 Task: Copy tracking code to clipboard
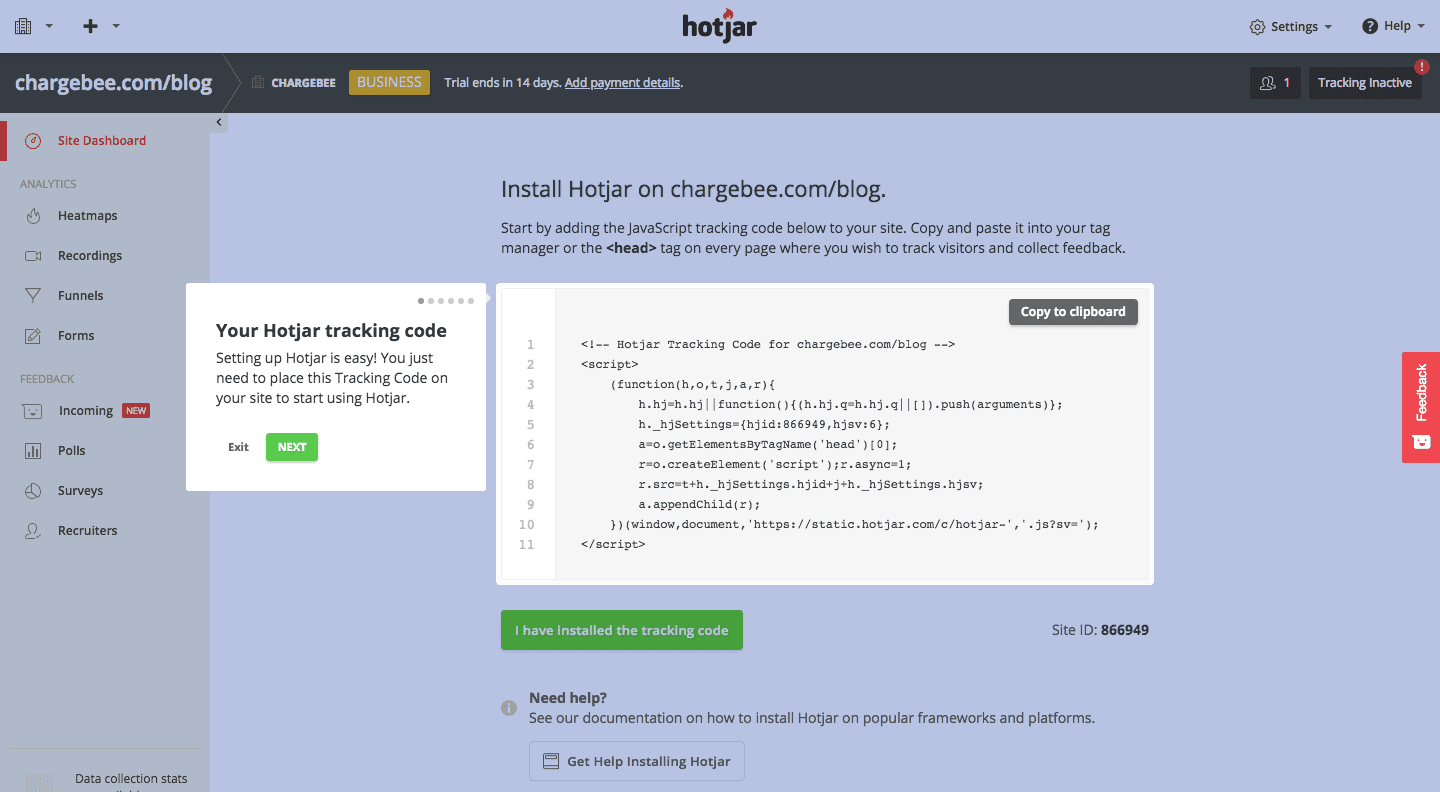(1073, 312)
